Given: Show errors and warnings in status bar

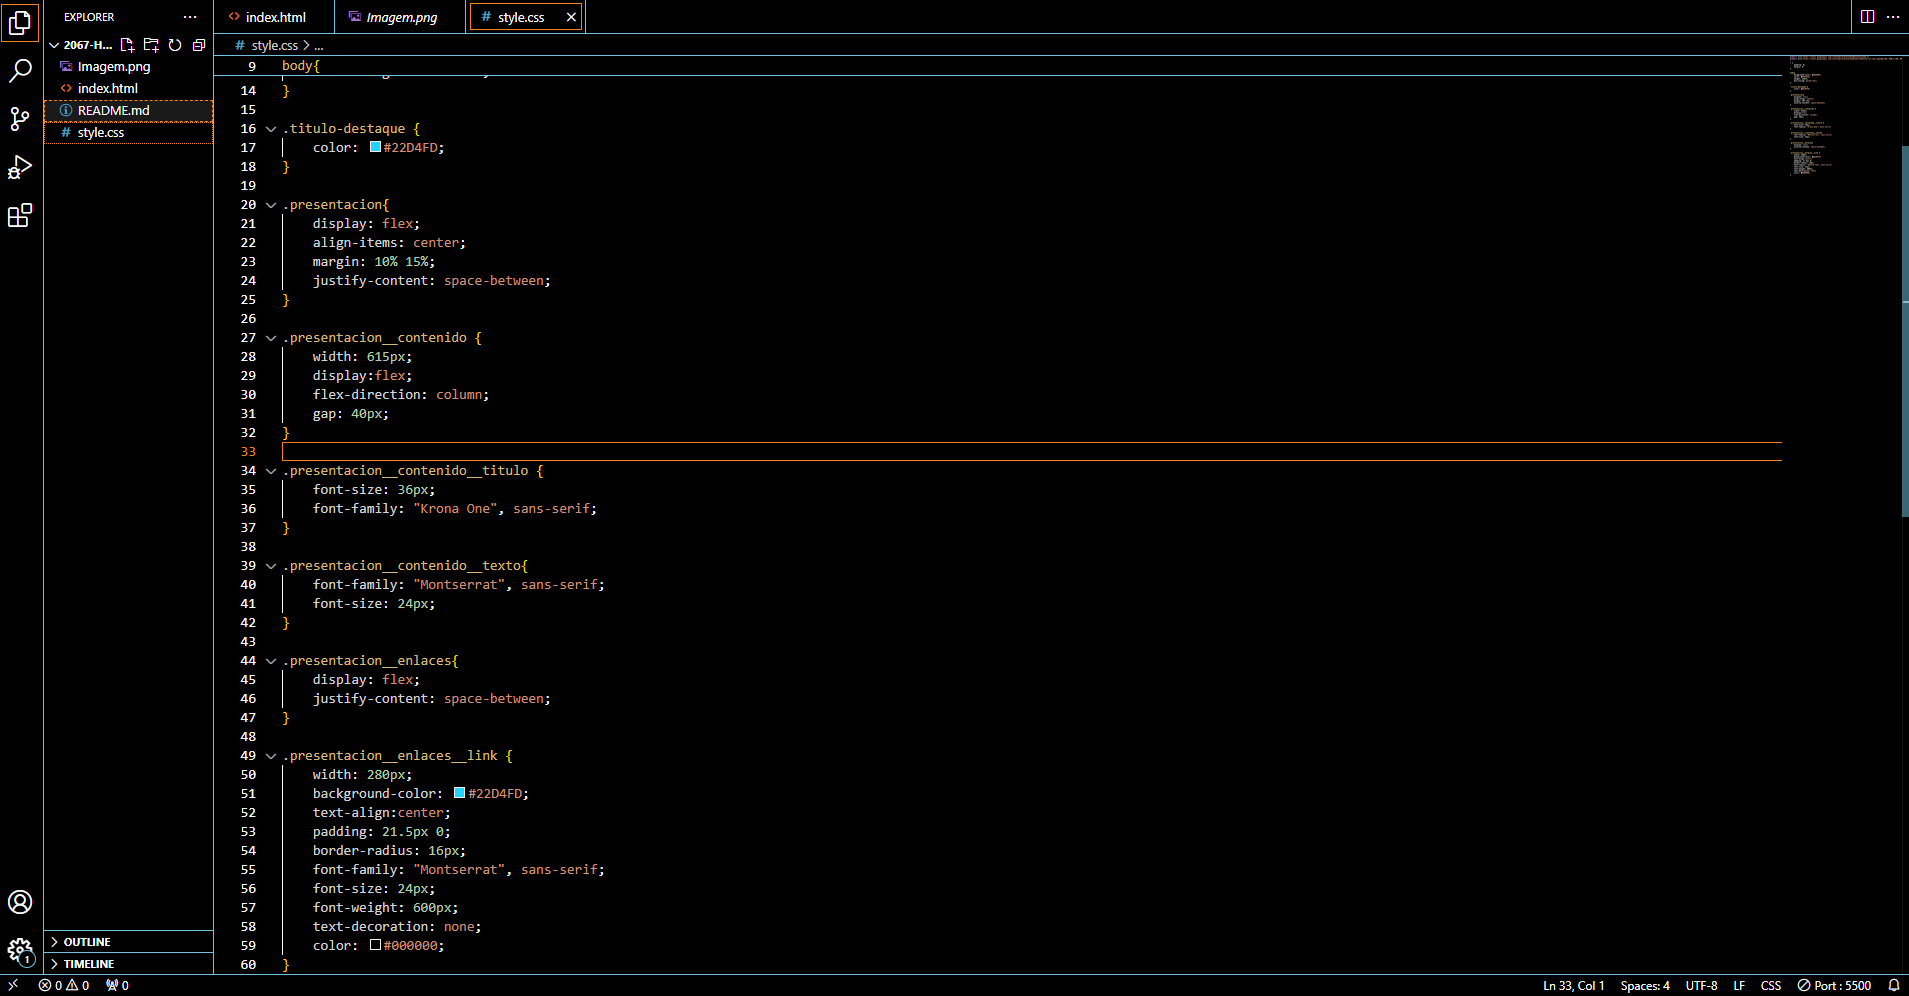Looking at the screenshot, I should pyautogui.click(x=64, y=985).
